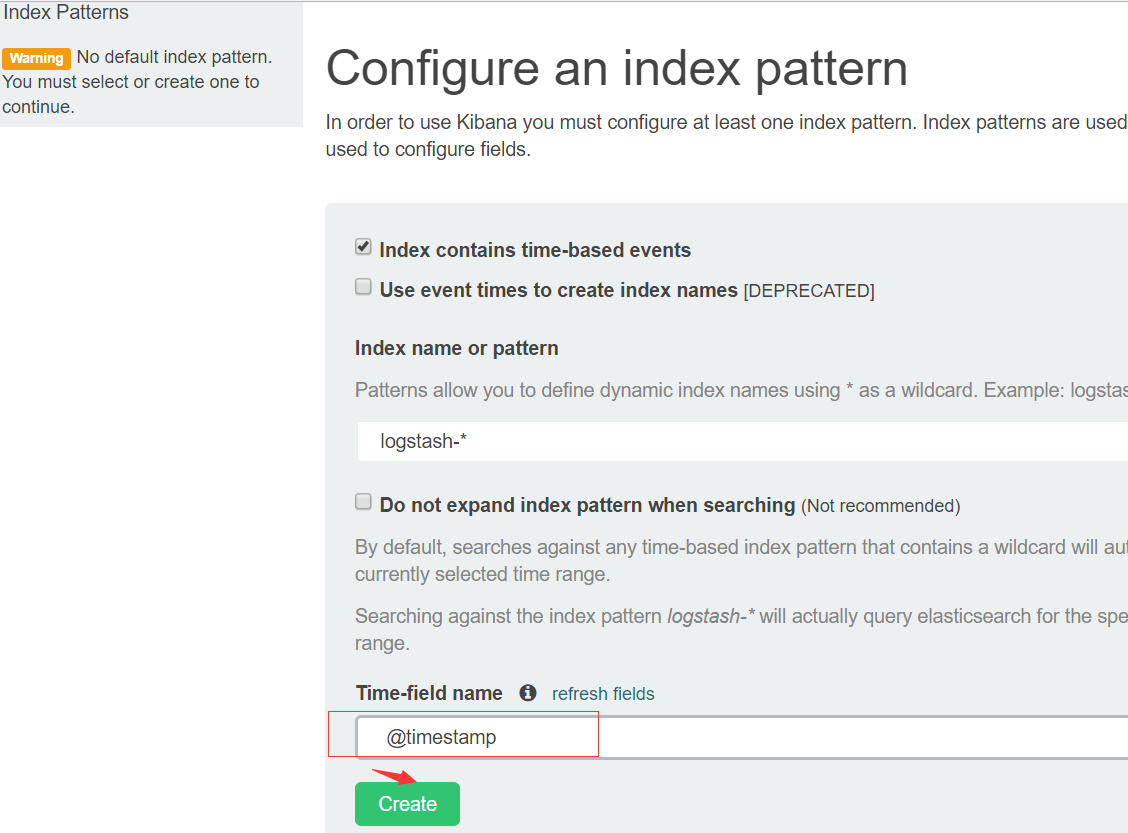
Task: Check Do not expand index pattern checkbox
Action: click(x=363, y=501)
